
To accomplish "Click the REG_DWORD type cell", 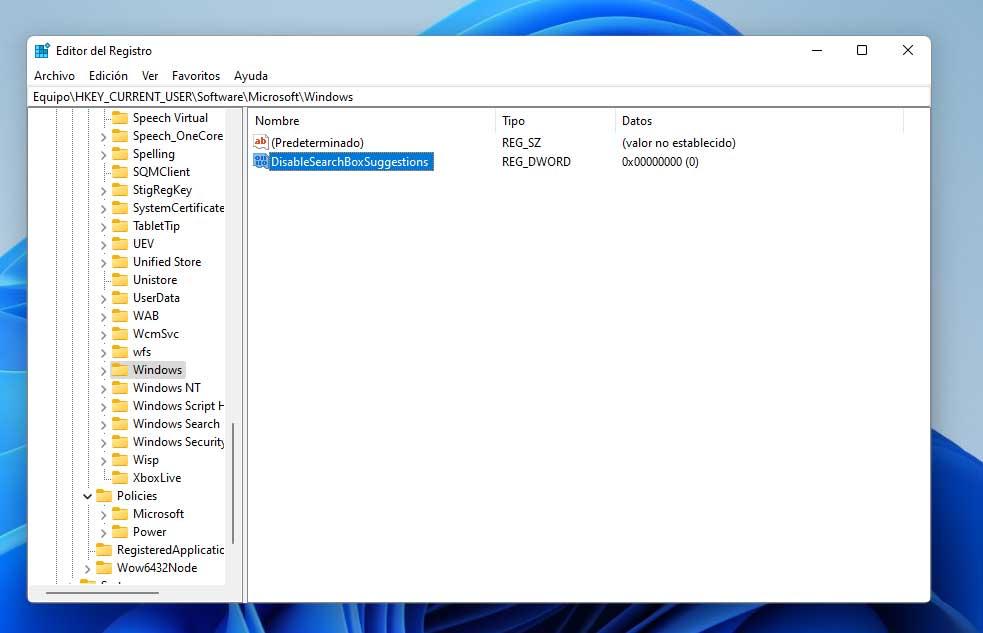I will click(536, 162).
